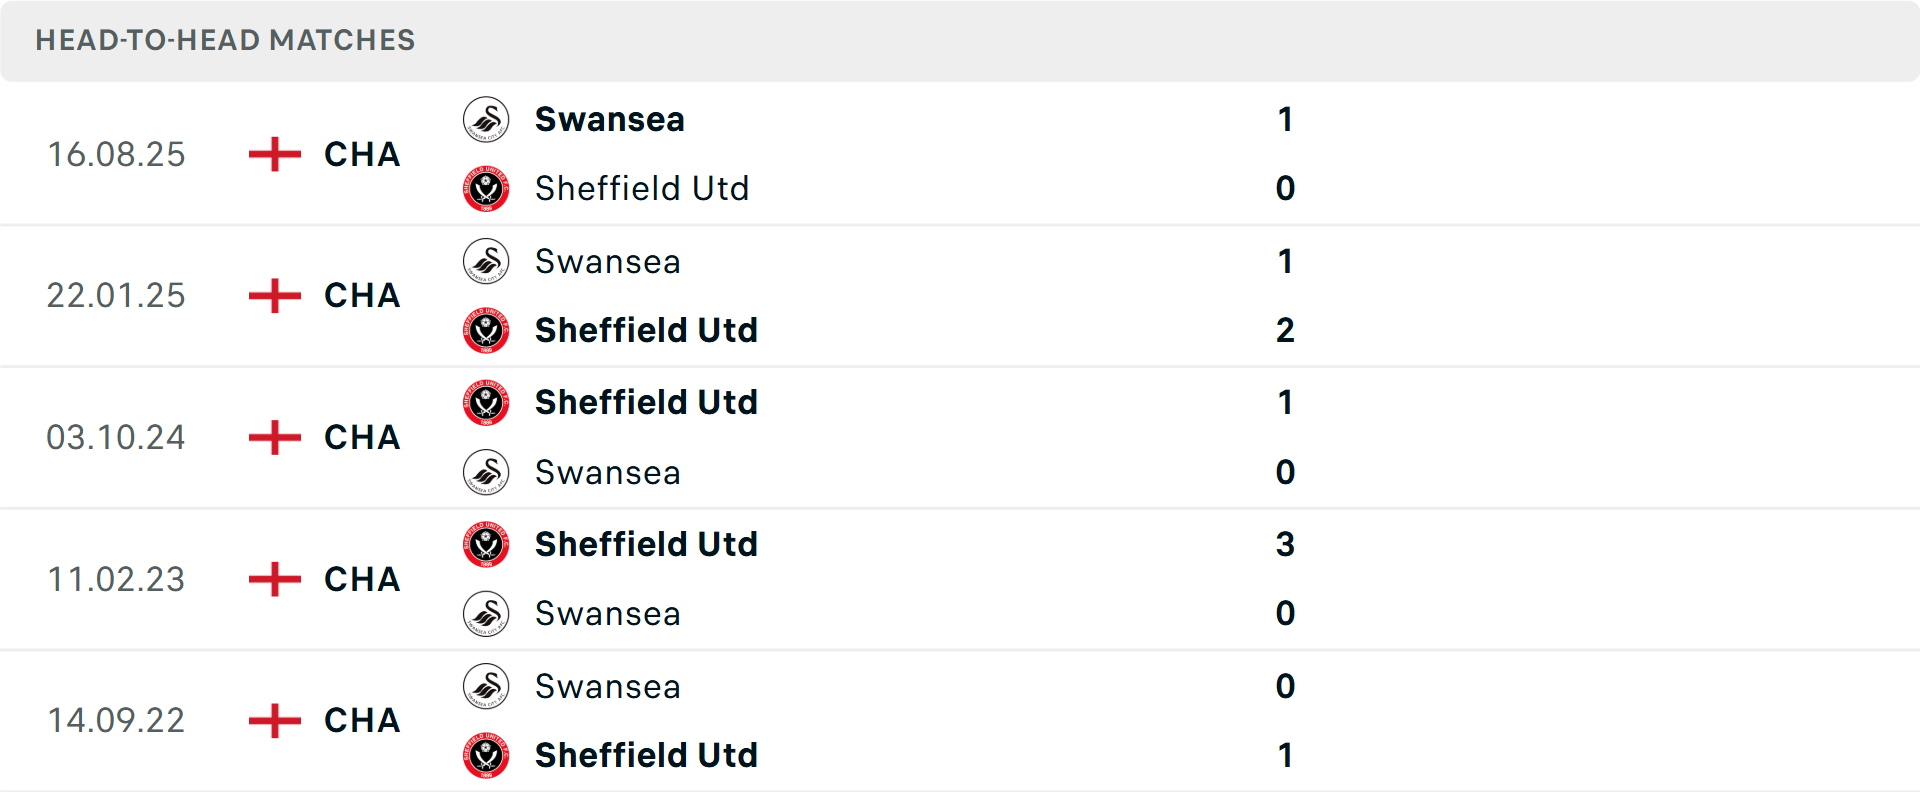
Task: Click the Swansea swan logo in the 11.02.23 match
Action: [x=485, y=613]
